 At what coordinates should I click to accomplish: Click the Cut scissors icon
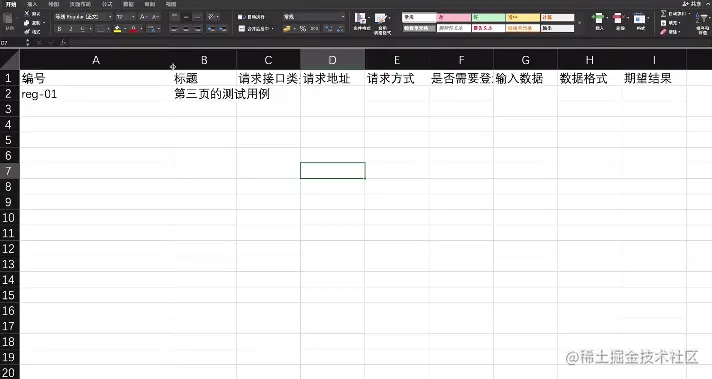(27, 14)
